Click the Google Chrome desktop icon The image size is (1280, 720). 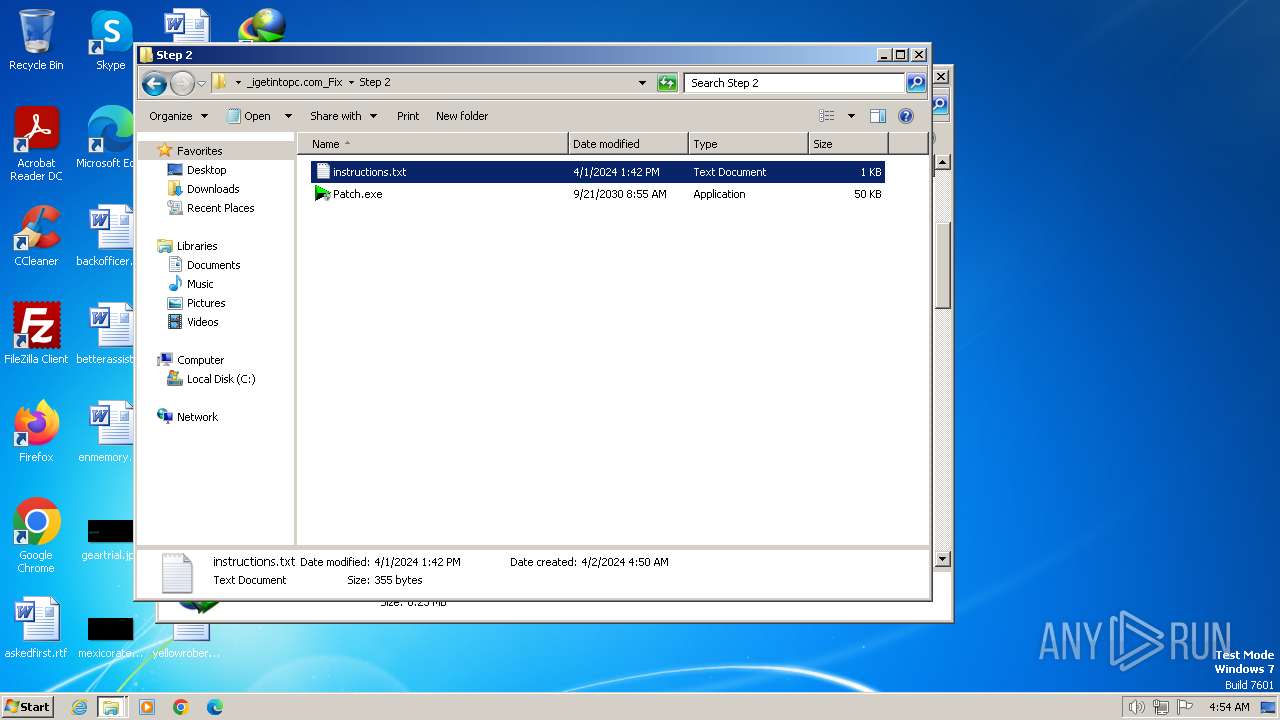pyautogui.click(x=36, y=536)
